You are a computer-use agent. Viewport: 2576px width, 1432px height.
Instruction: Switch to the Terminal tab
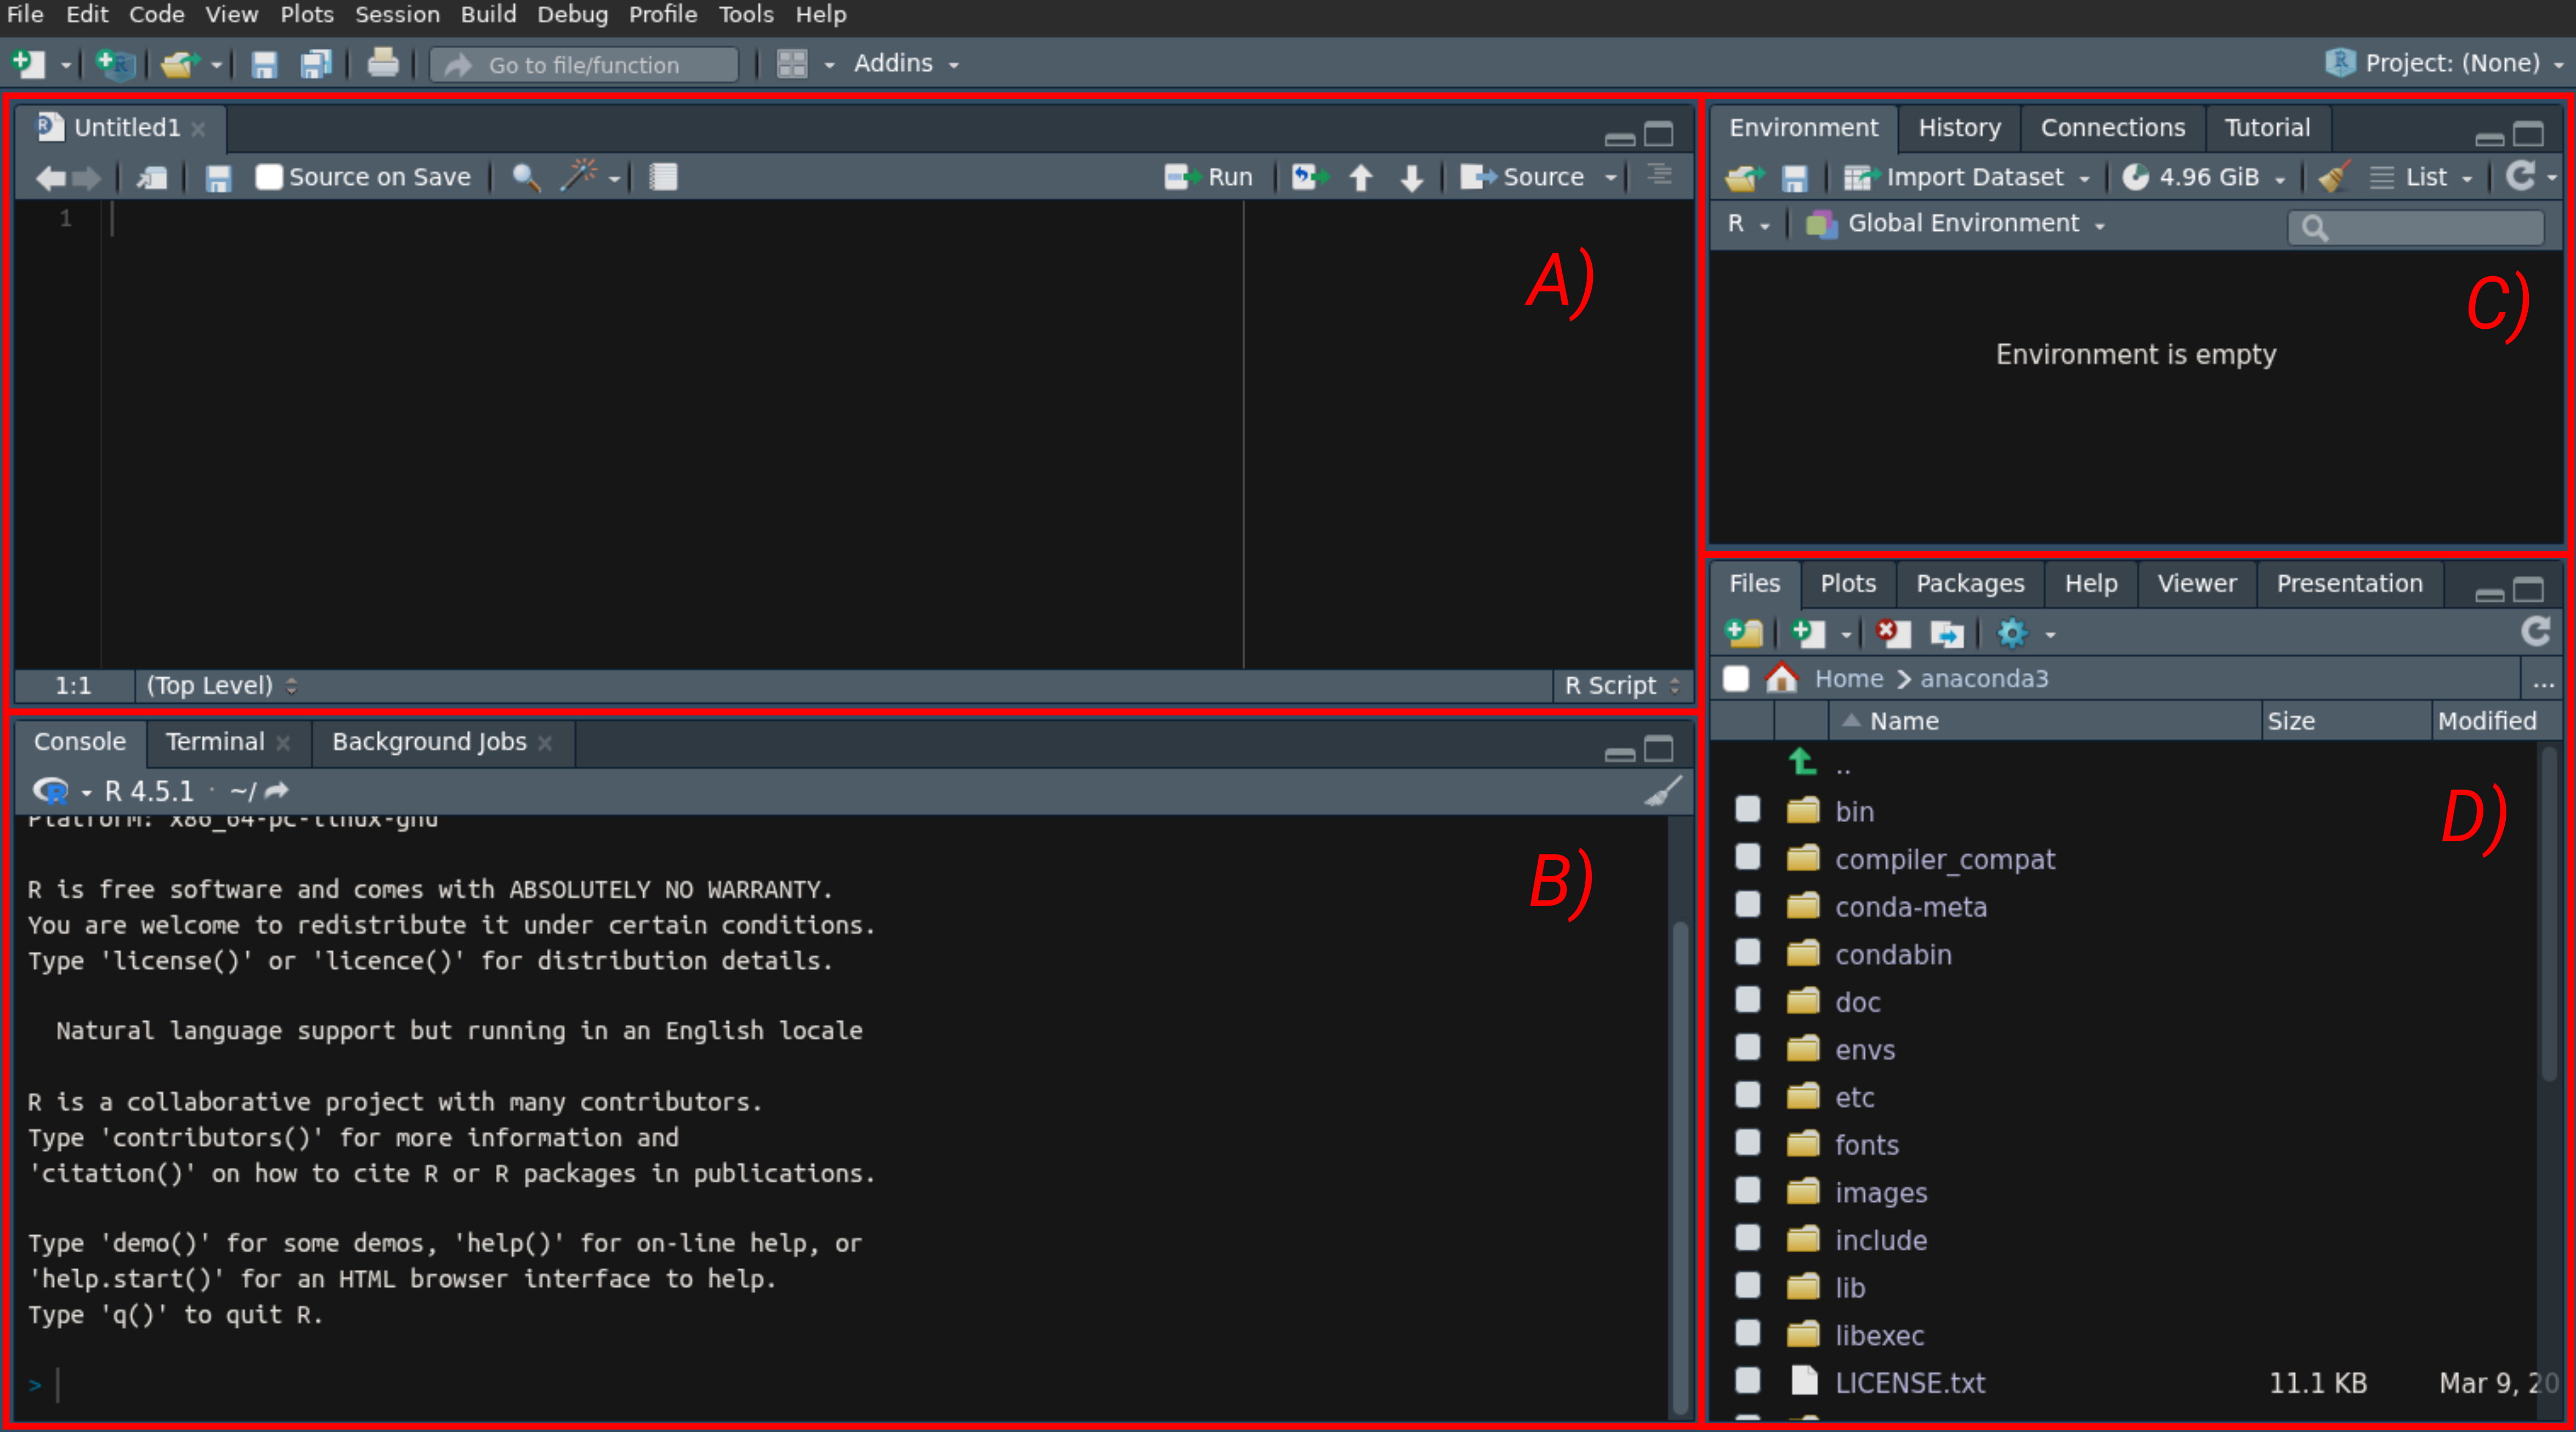click(x=214, y=741)
